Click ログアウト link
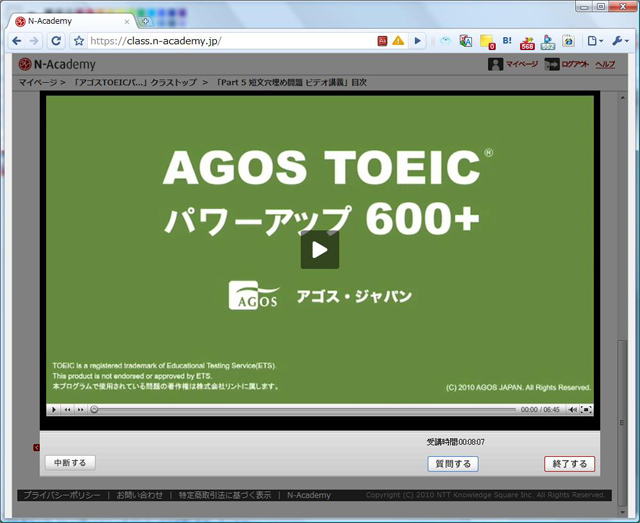This screenshot has width=640, height=523. (575, 64)
